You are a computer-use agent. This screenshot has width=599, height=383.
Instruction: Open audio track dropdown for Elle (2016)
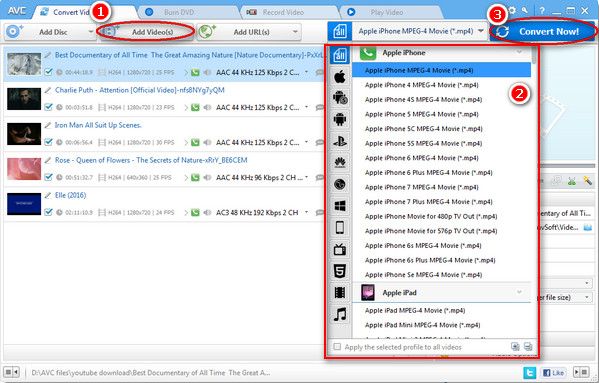[306, 212]
